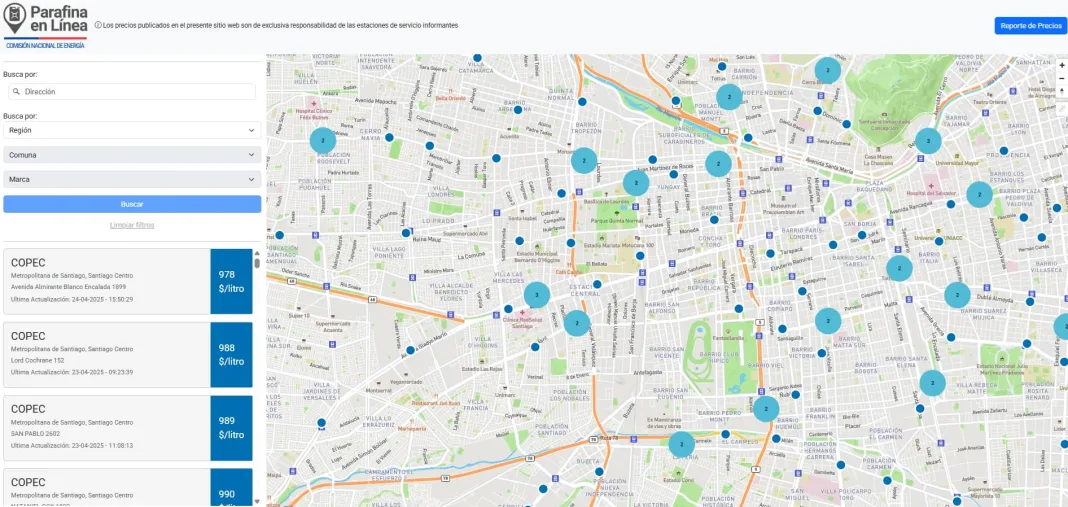Click the 989 $/litro price box
The height and width of the screenshot is (507, 1068).
pos(232,428)
